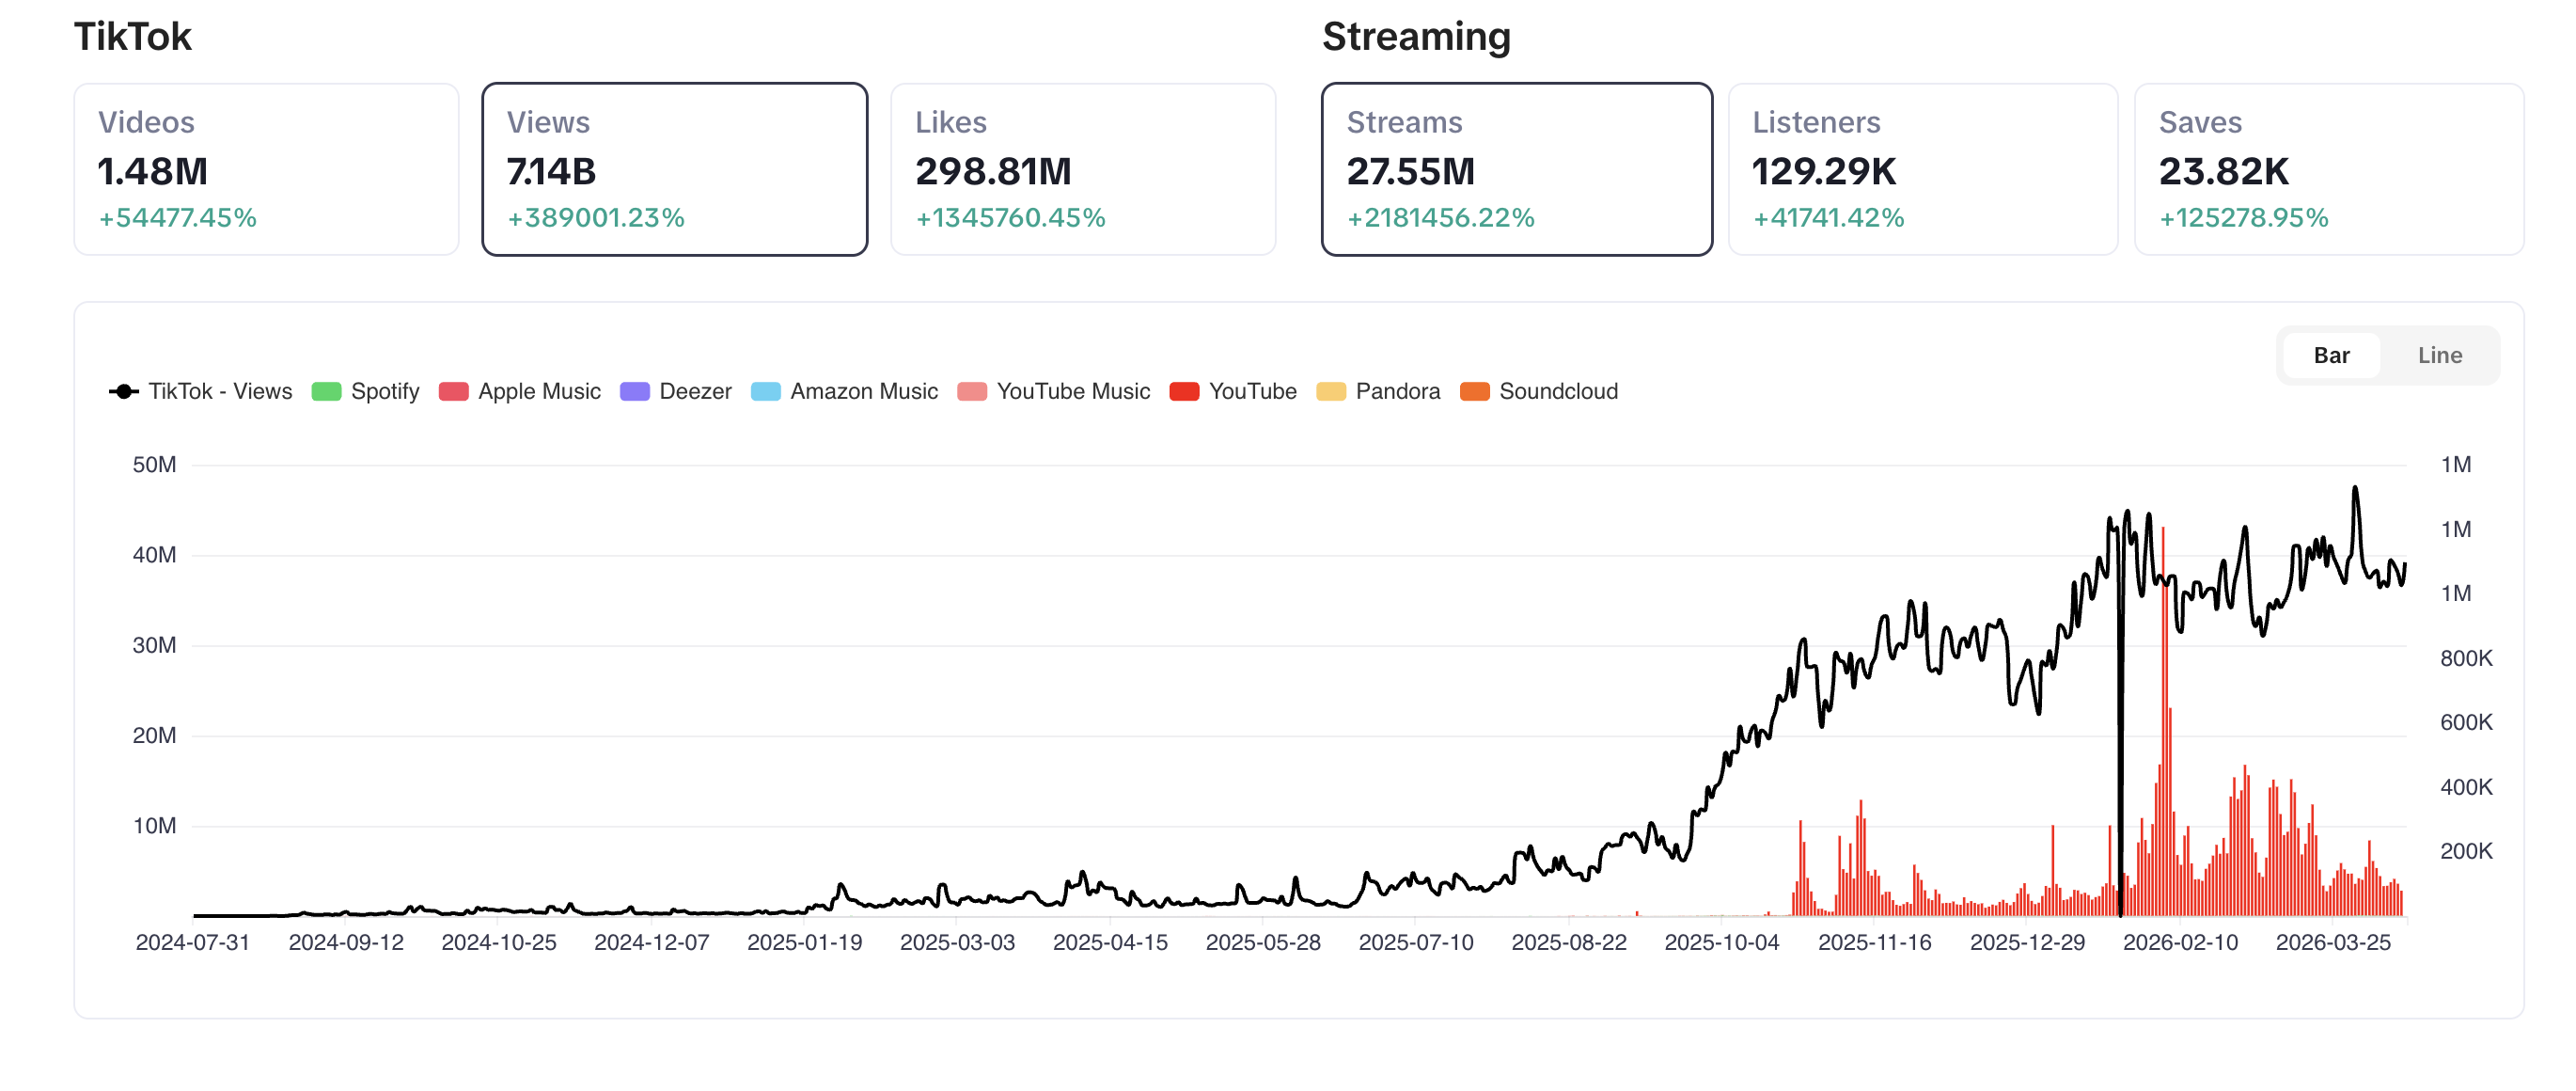Click the highest peak of the TikTok views line
2576x1091 pixels.
pyautogui.click(x=2355, y=489)
